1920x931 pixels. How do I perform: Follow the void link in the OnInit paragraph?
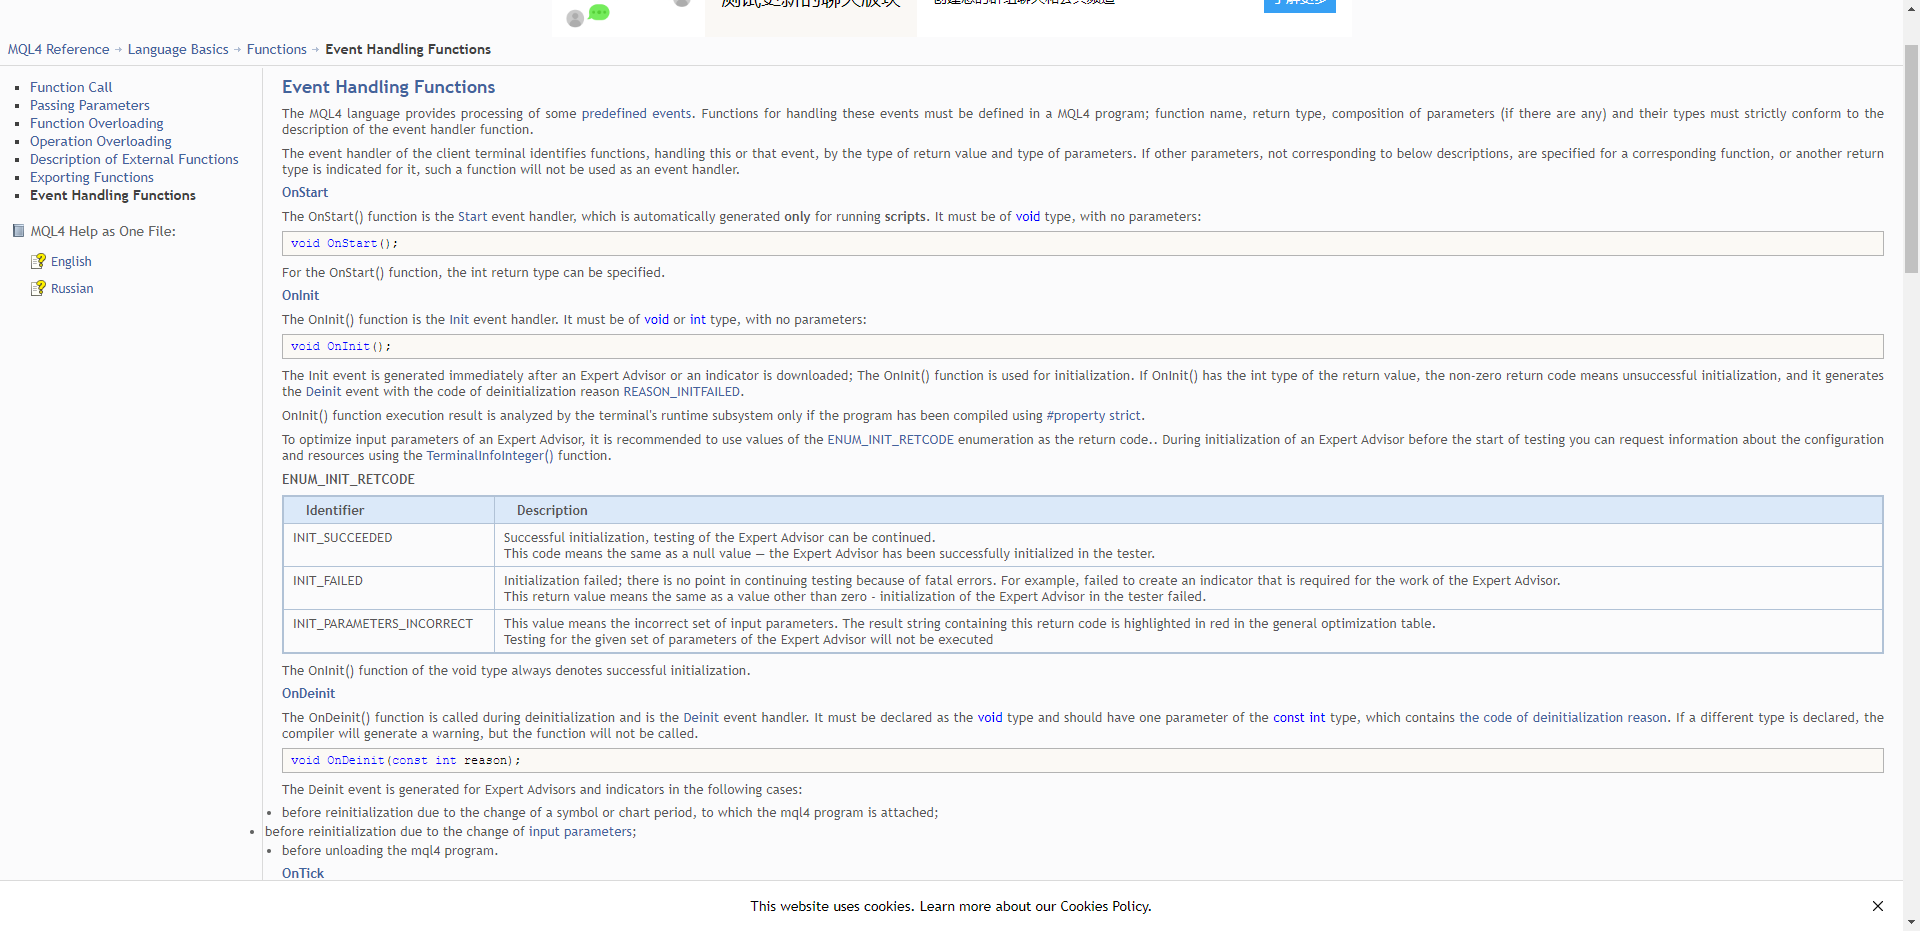(x=656, y=319)
